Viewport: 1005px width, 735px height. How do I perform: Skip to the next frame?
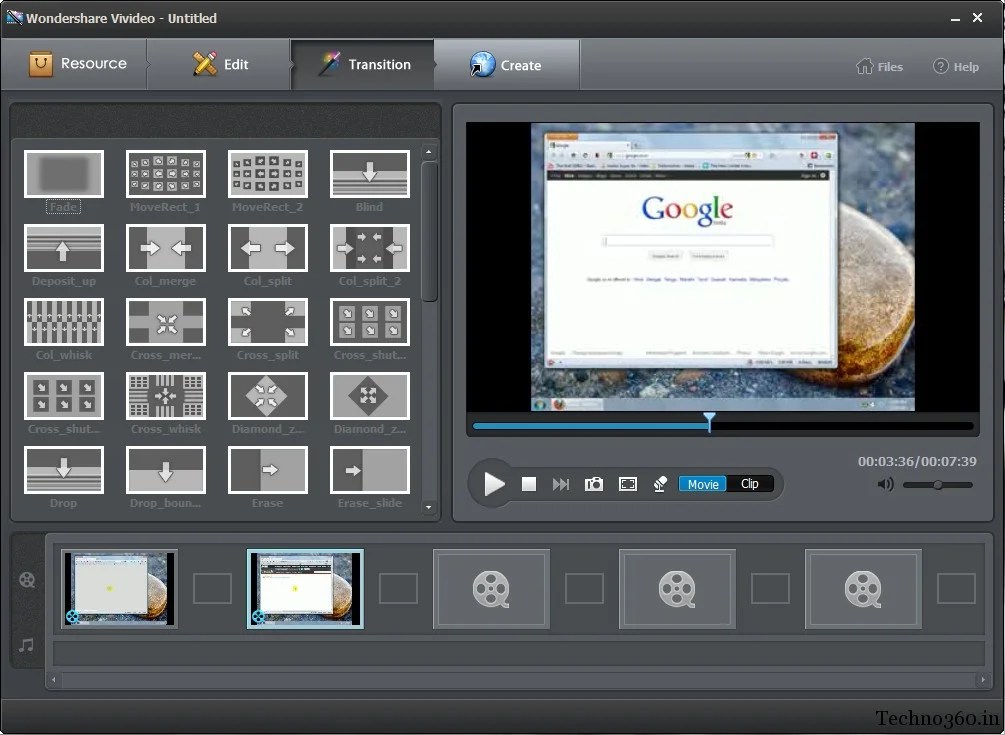tap(561, 484)
